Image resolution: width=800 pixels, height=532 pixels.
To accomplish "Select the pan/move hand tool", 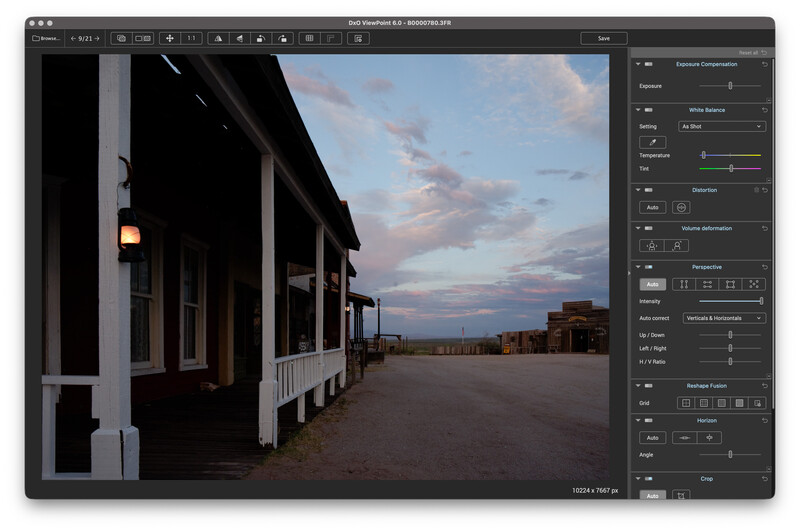I will pyautogui.click(x=170, y=38).
